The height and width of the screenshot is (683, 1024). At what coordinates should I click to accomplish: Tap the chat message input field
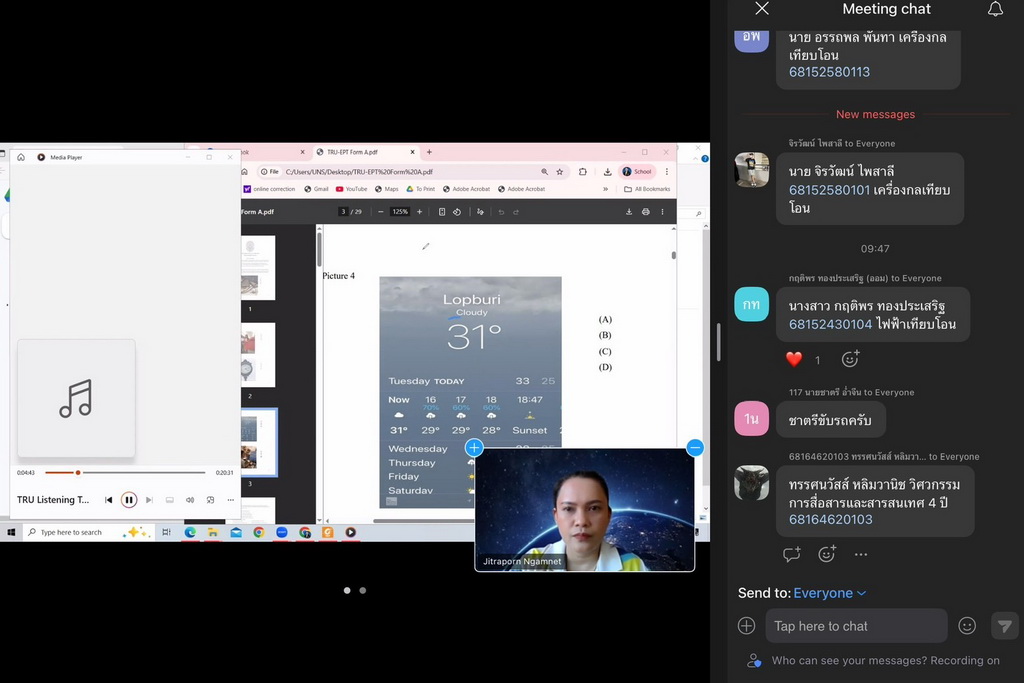(856, 626)
